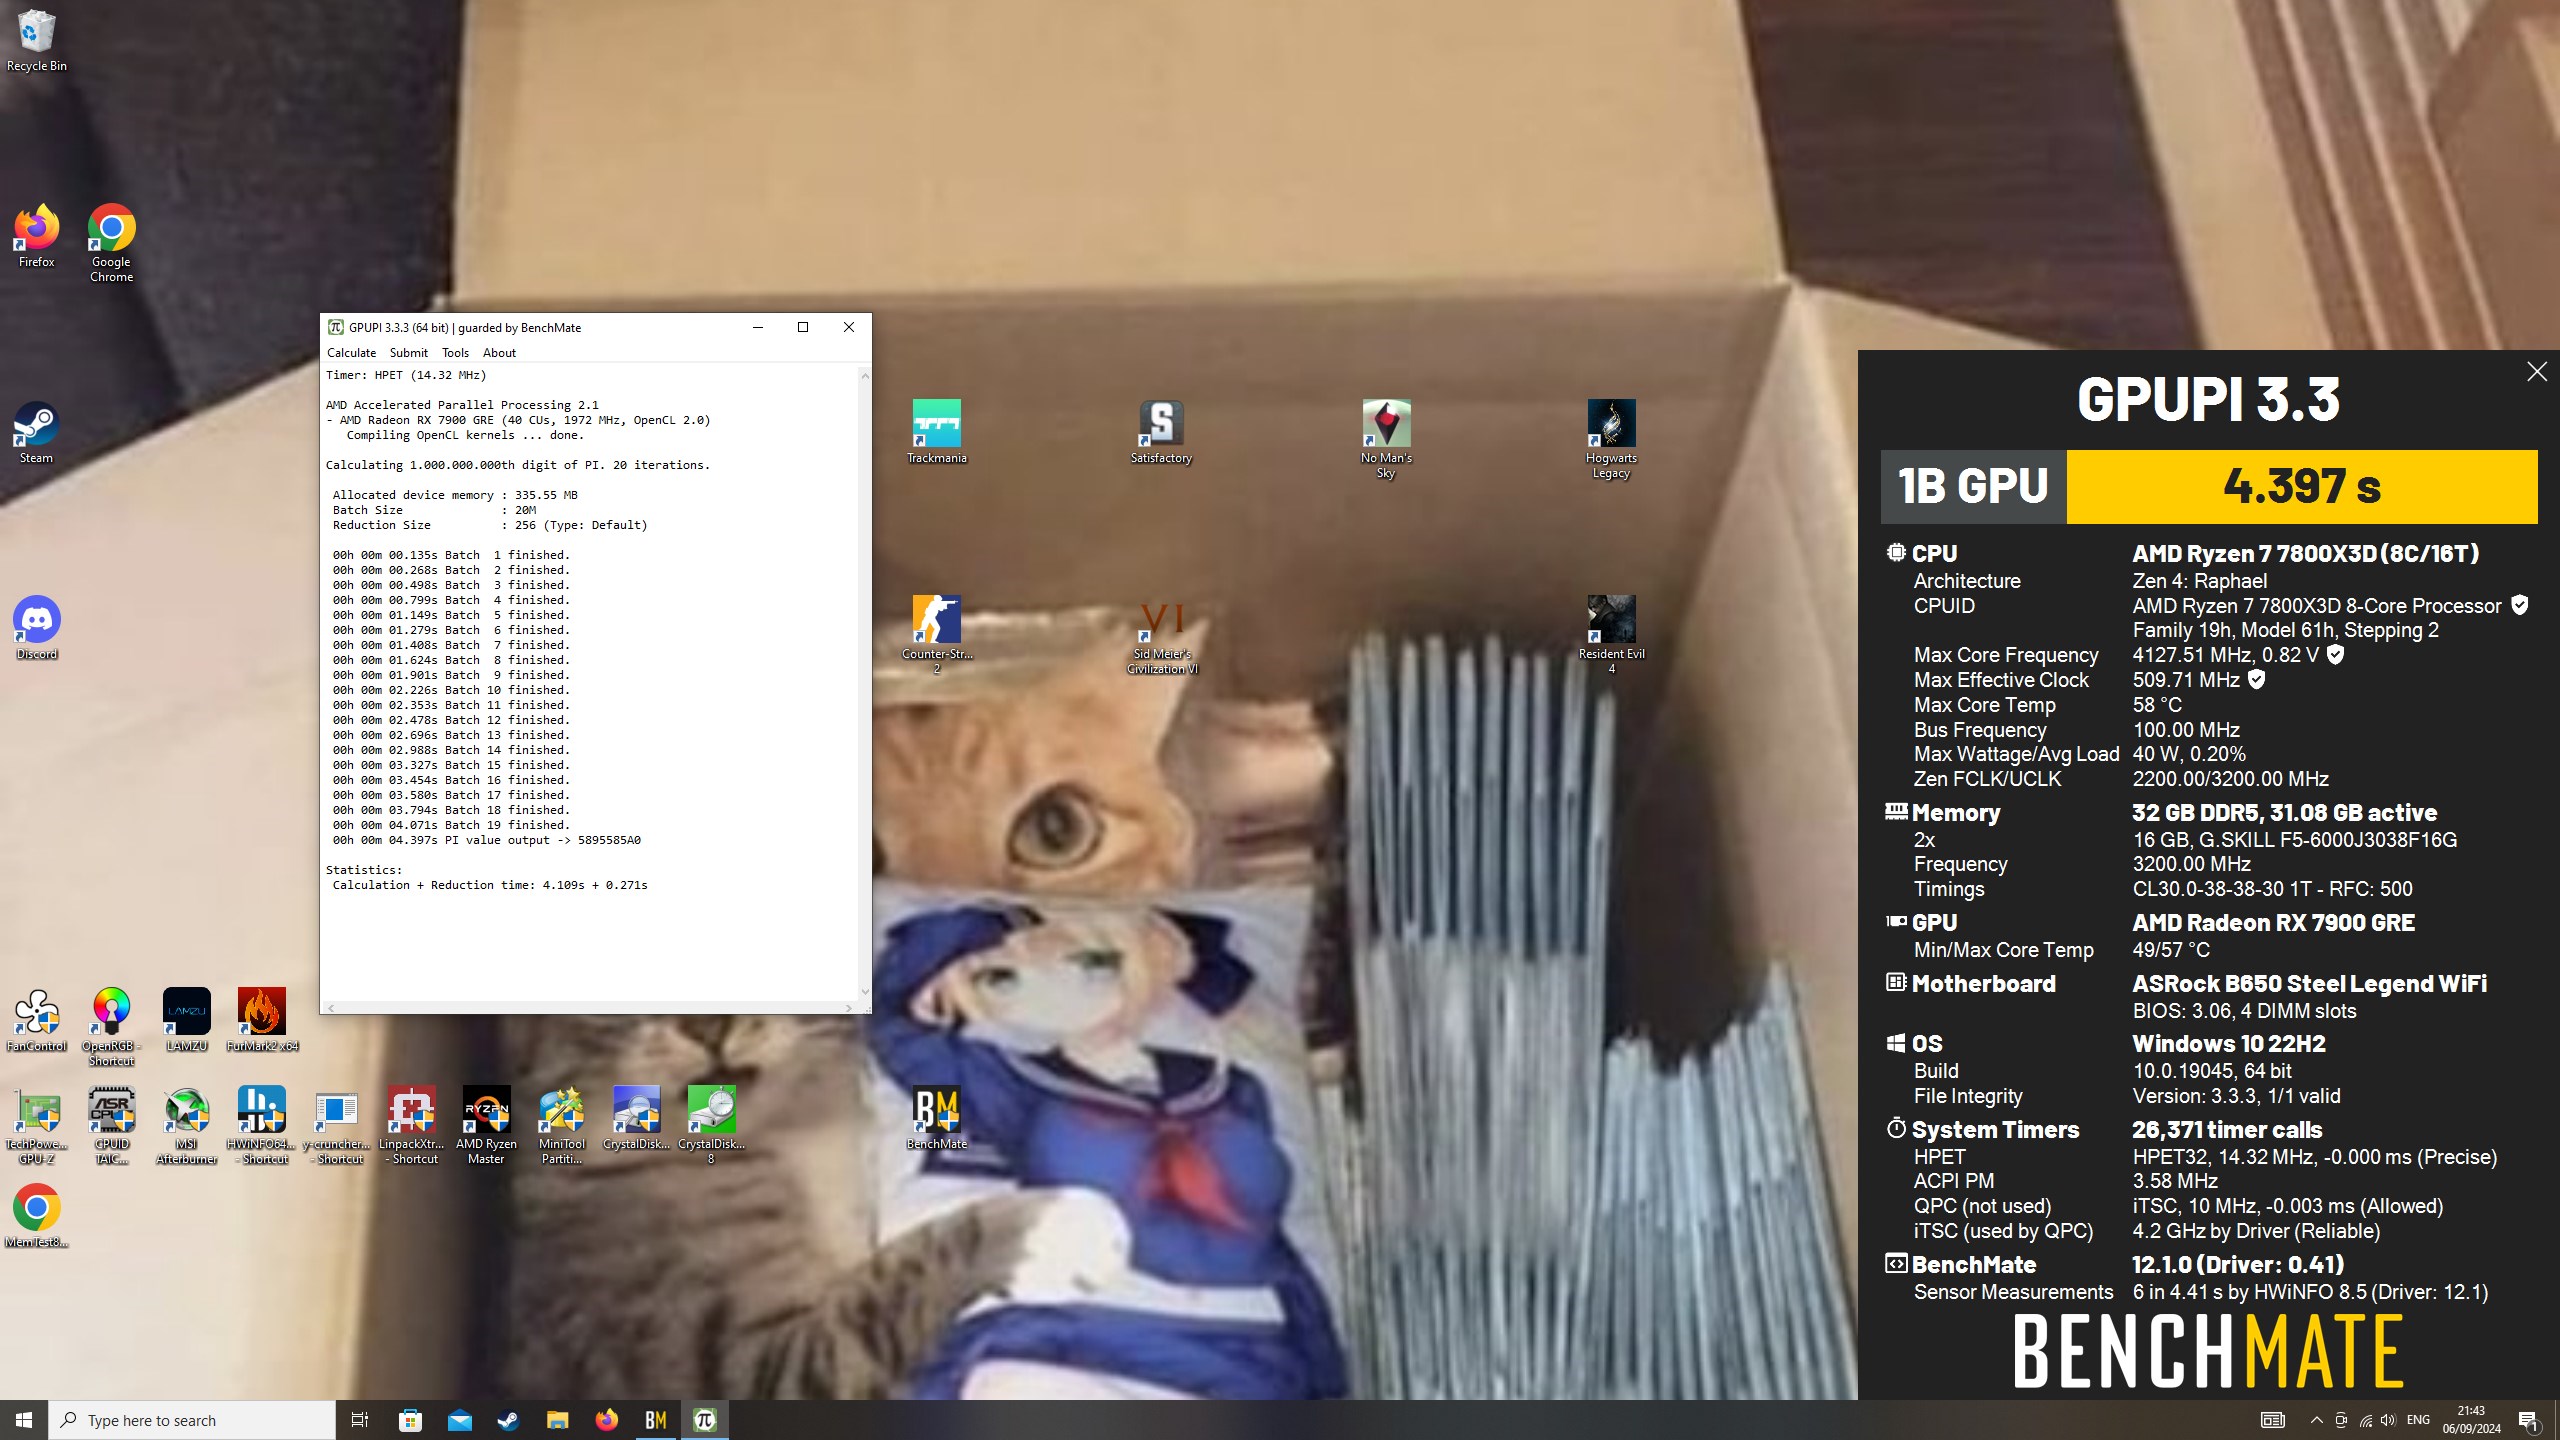Open the volume control in tray
This screenshot has height=1440, width=2560.
(x=2389, y=1420)
